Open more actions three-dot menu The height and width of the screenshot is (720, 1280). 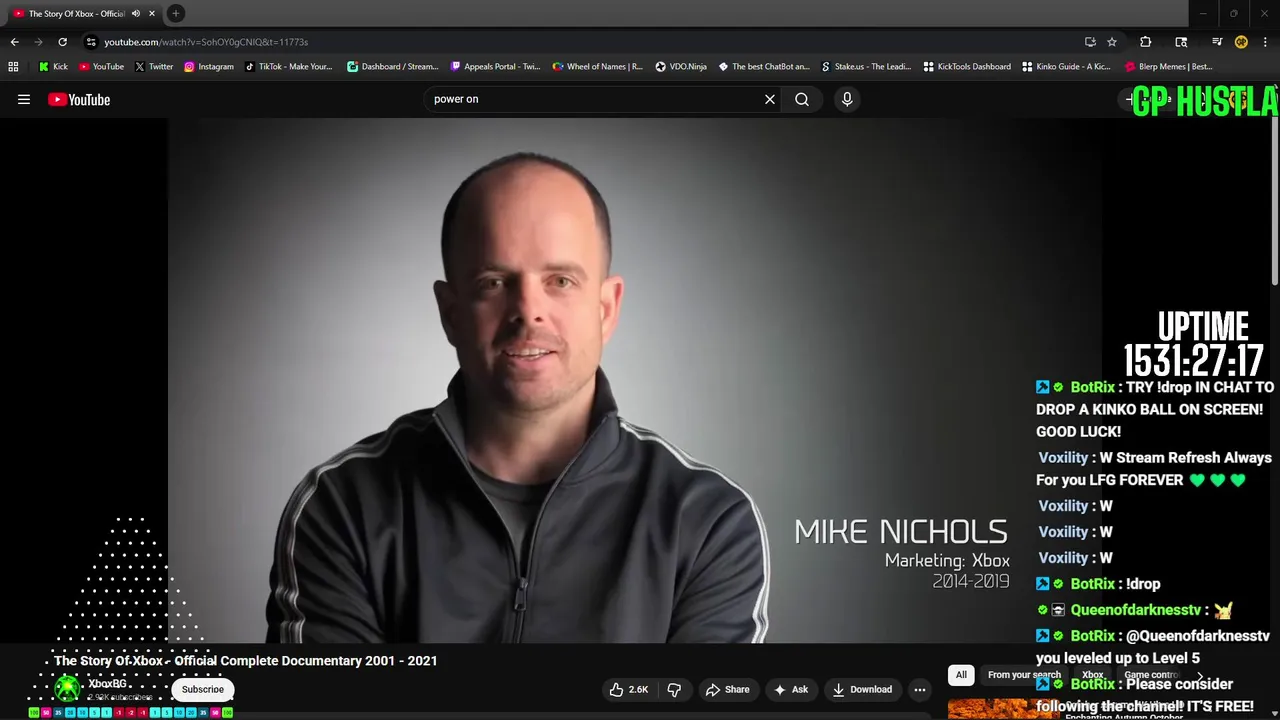pos(920,689)
